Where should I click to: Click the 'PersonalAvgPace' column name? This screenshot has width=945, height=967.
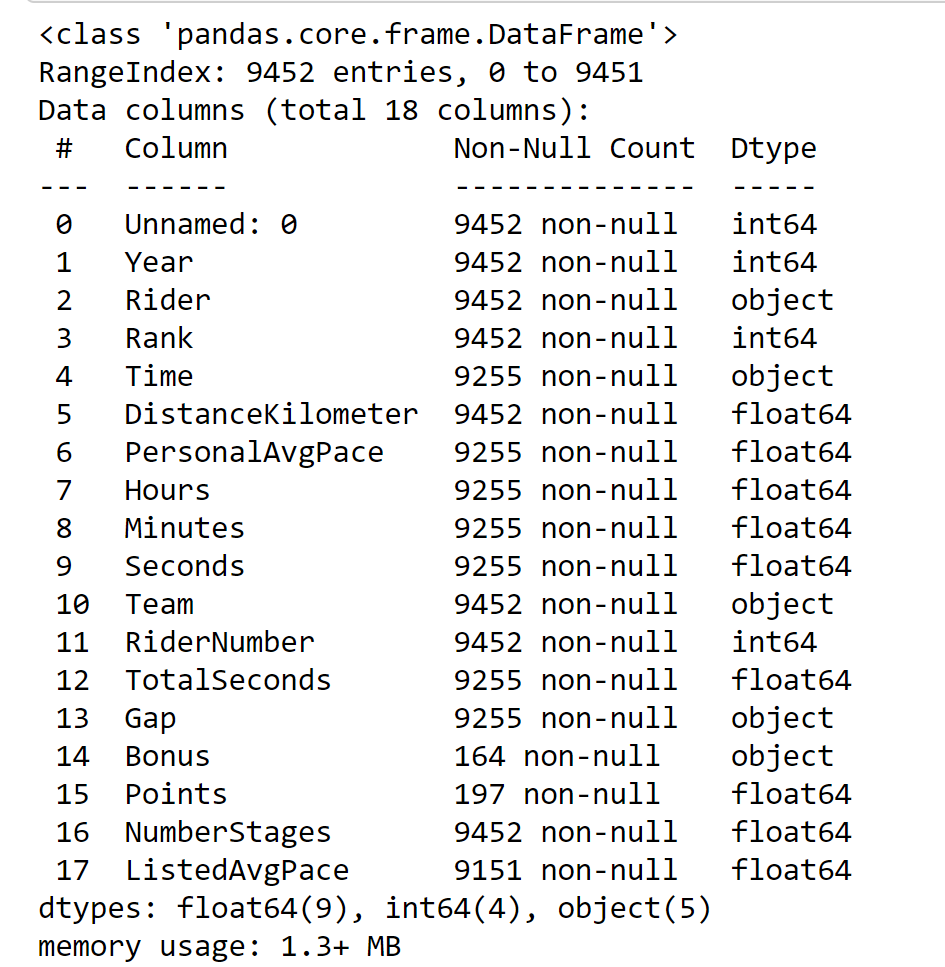[254, 452]
